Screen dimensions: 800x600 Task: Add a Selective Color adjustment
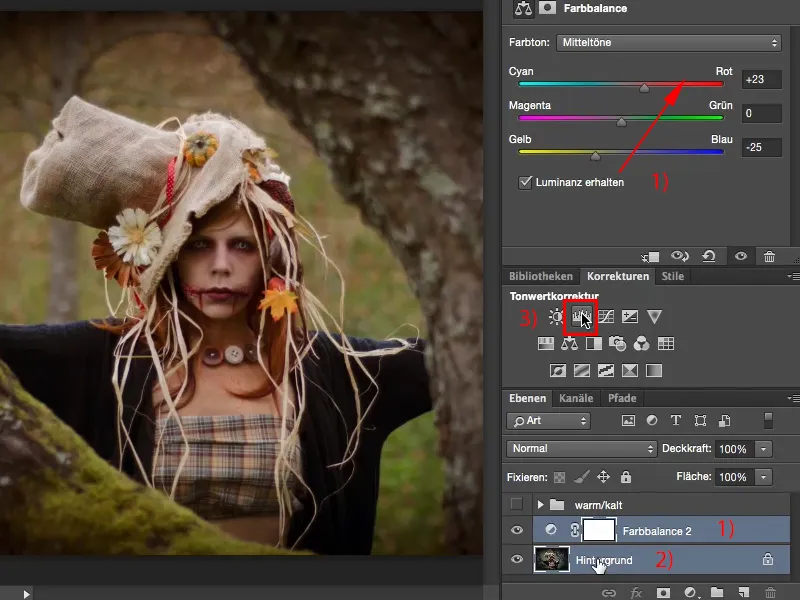click(630, 370)
